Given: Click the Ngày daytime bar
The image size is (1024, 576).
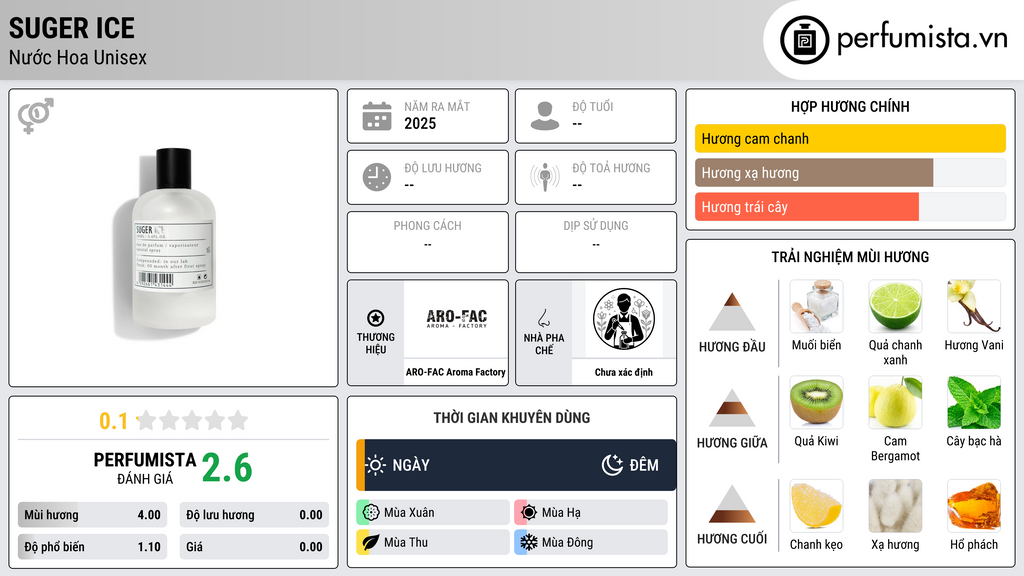Looking at the screenshot, I should (516, 465).
